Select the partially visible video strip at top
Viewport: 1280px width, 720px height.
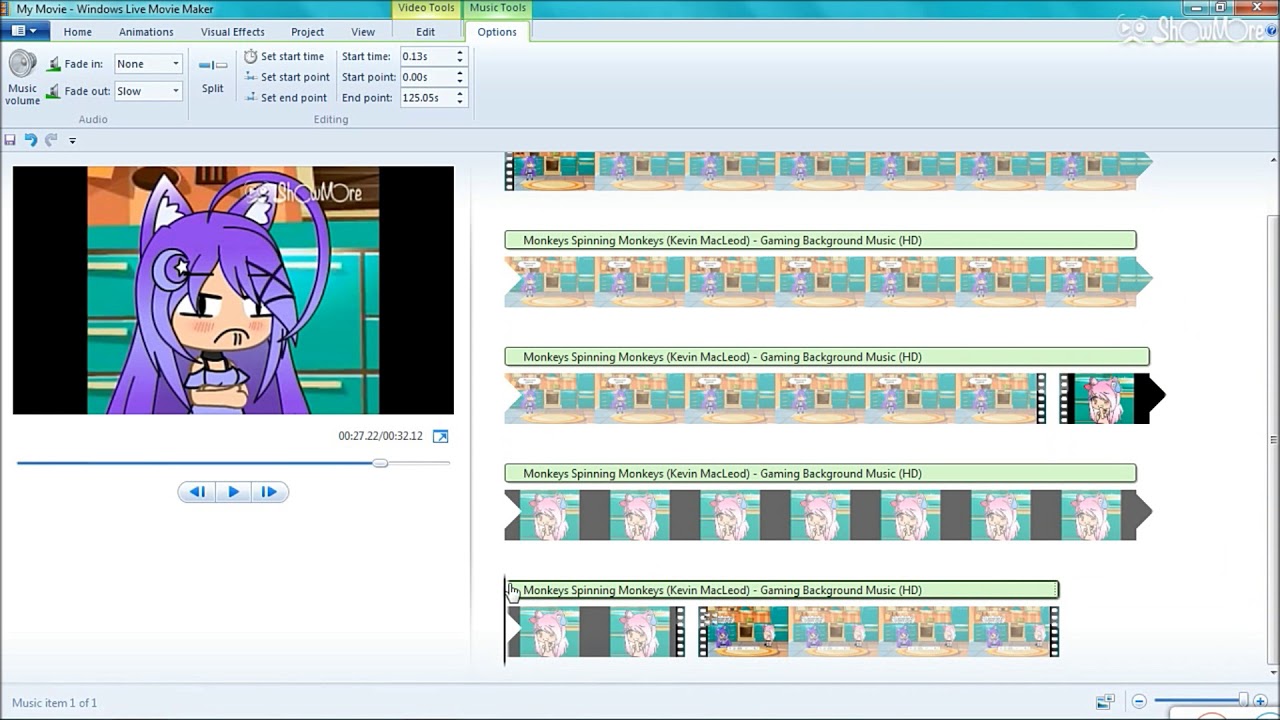tap(828, 171)
